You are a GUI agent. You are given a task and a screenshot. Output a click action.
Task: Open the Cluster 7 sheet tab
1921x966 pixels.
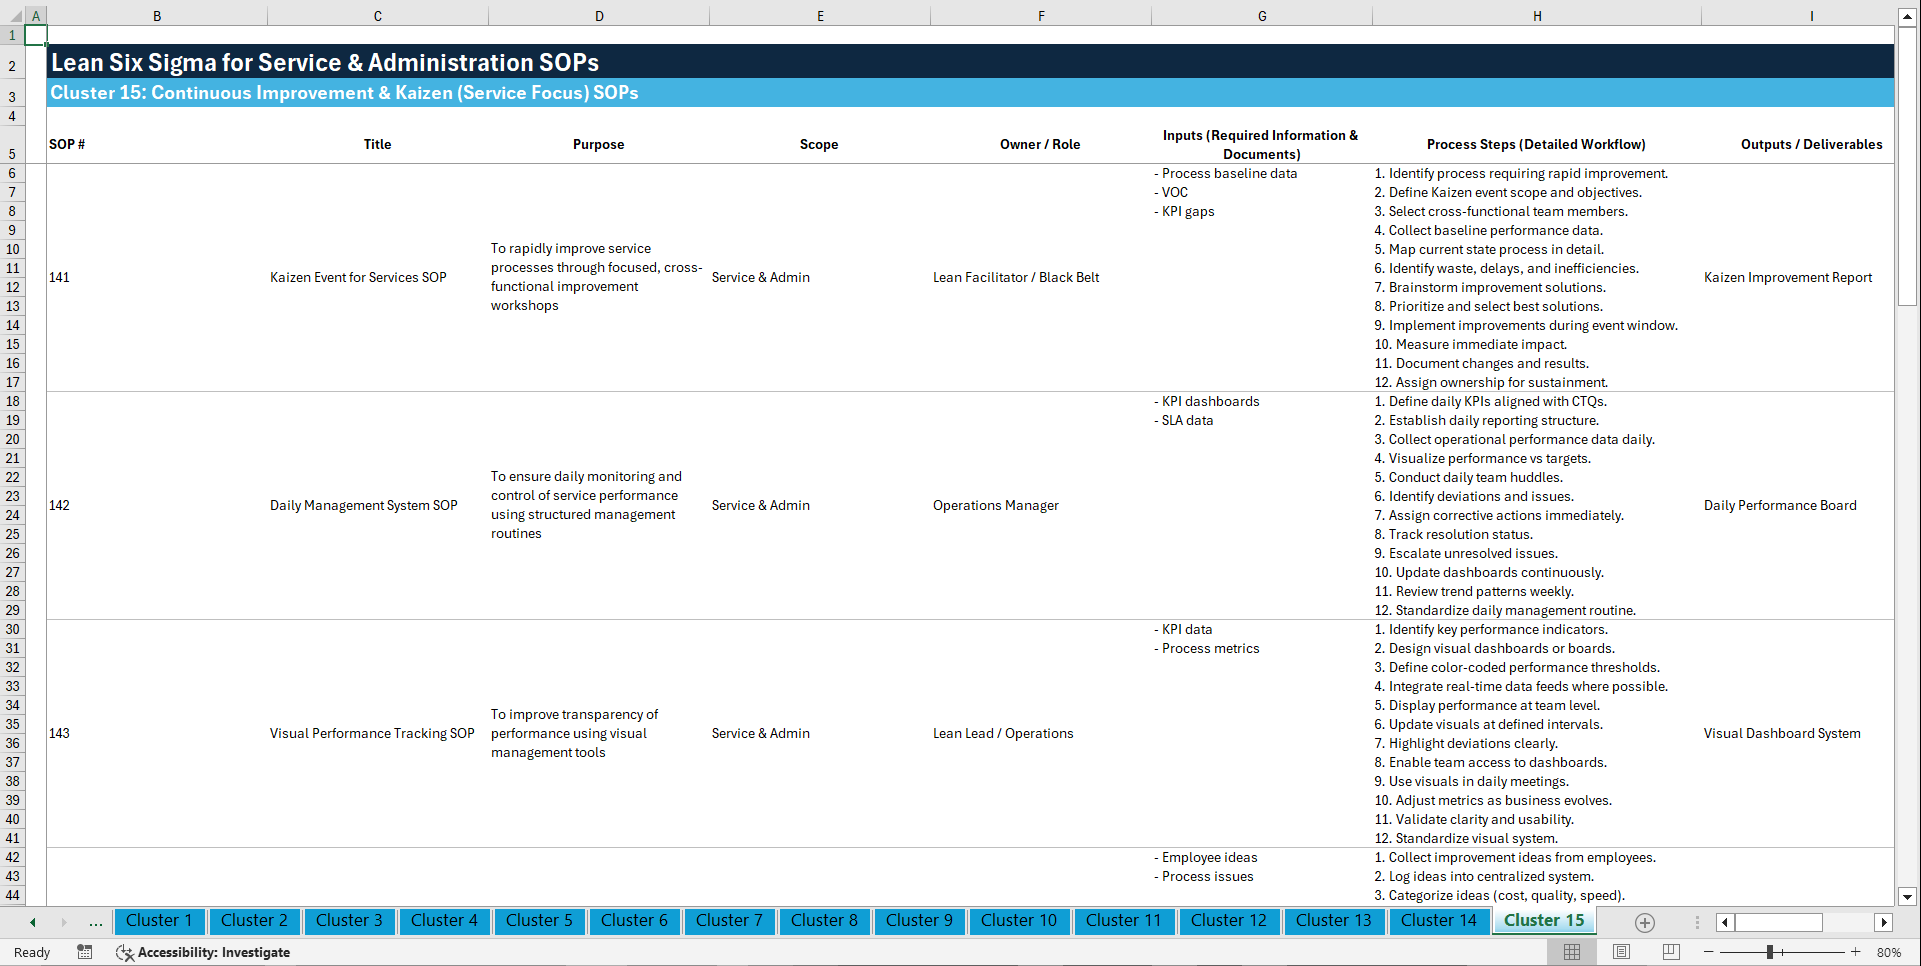click(x=729, y=921)
